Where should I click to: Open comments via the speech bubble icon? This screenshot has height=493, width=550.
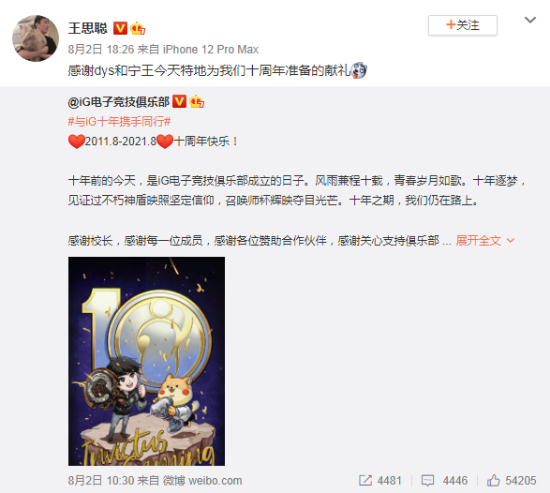tap(428, 480)
